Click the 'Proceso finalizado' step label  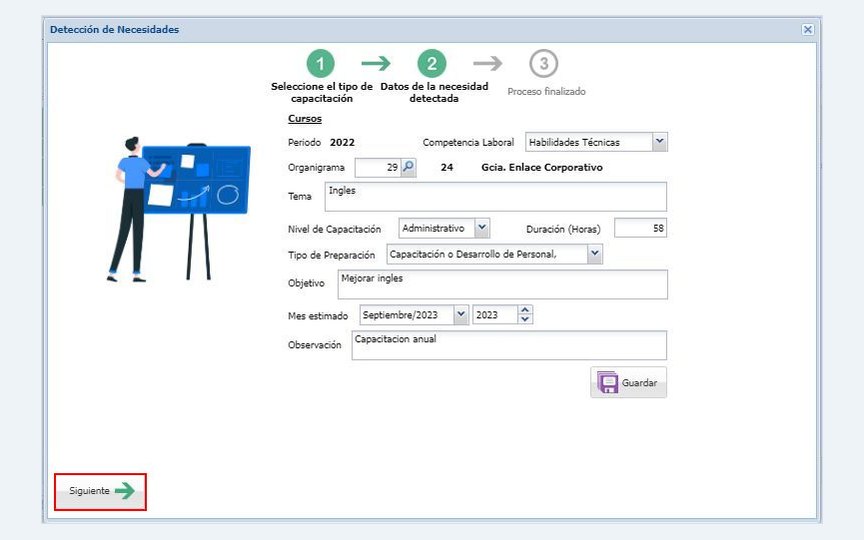click(546, 91)
